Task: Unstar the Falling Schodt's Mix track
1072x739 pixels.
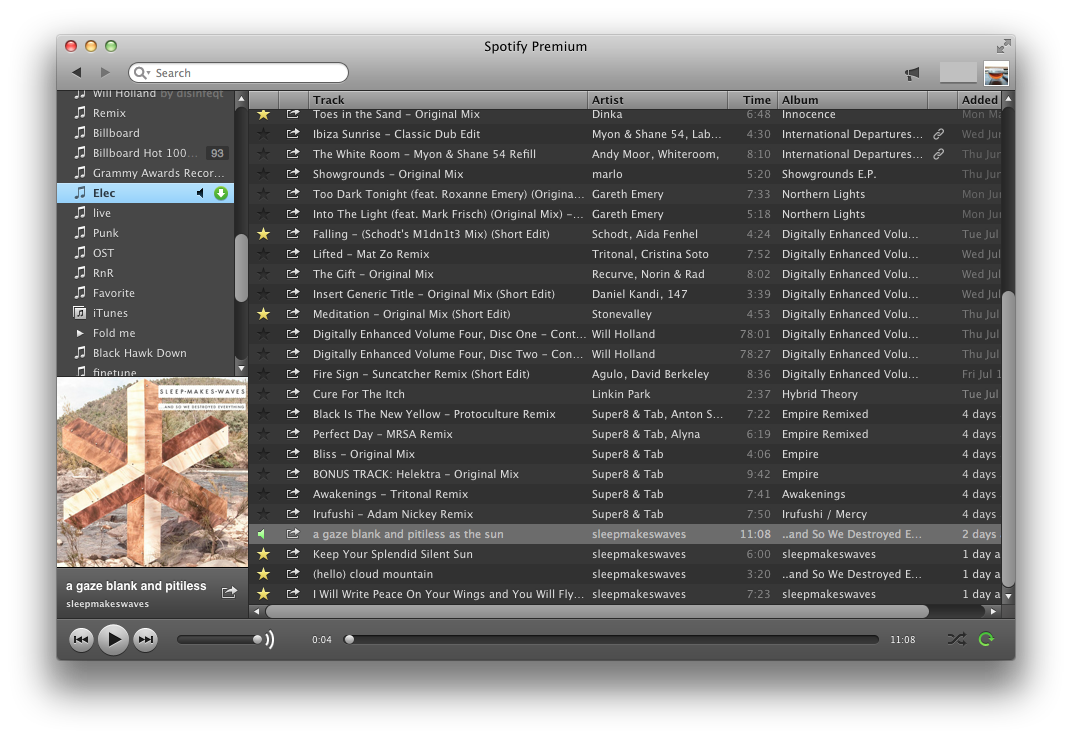Action: [x=263, y=234]
